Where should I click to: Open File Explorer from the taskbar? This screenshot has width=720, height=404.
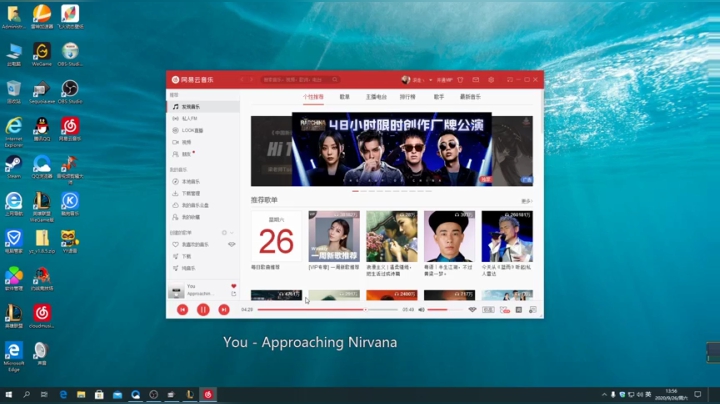point(81,394)
